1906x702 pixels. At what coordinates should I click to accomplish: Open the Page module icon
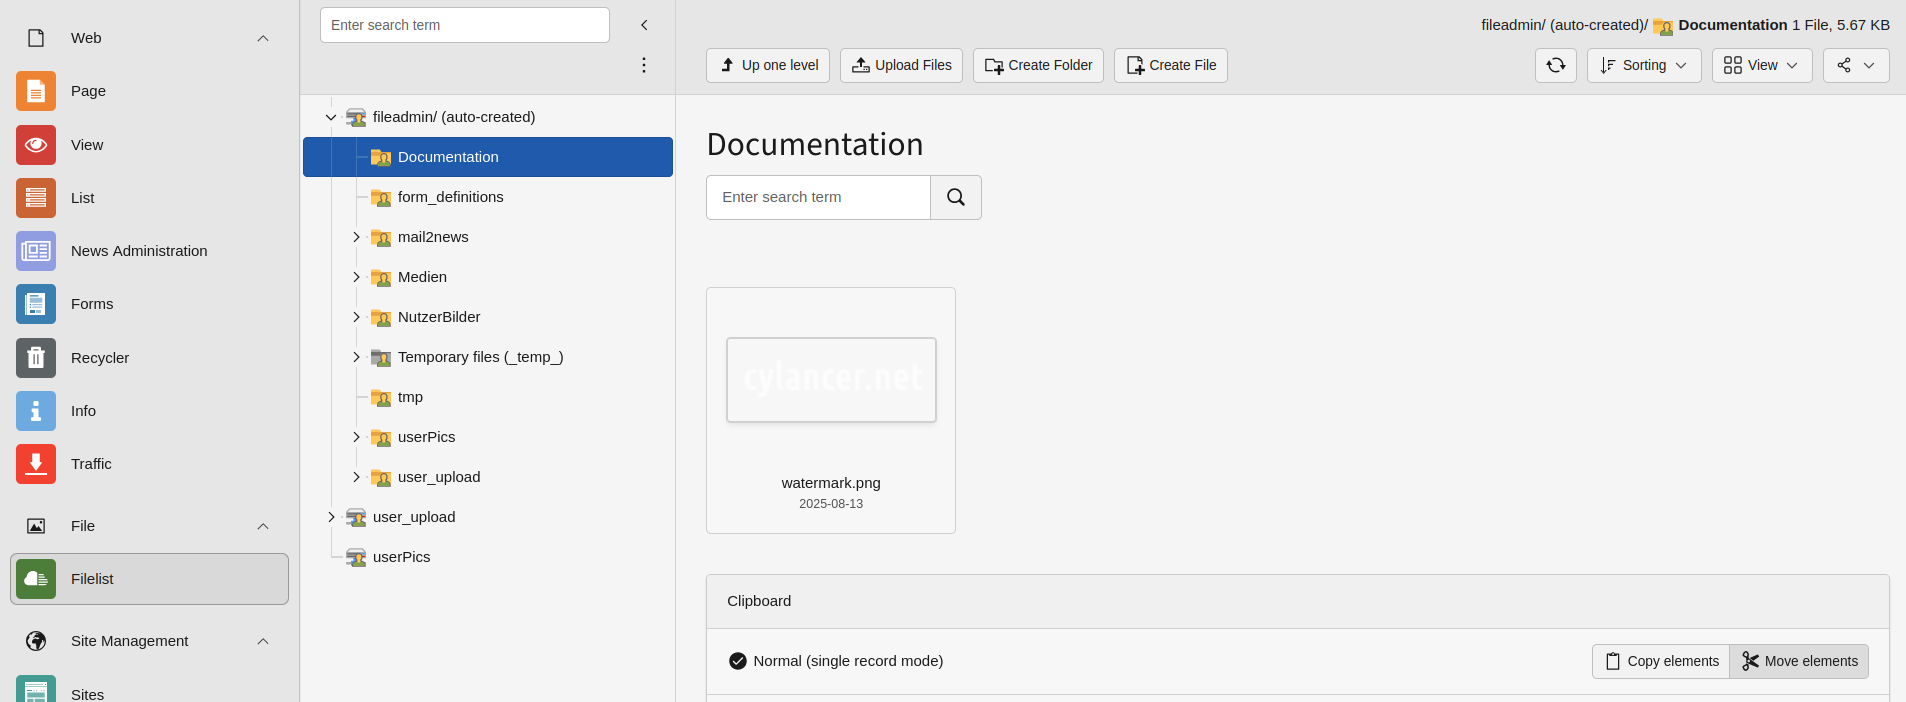point(36,91)
